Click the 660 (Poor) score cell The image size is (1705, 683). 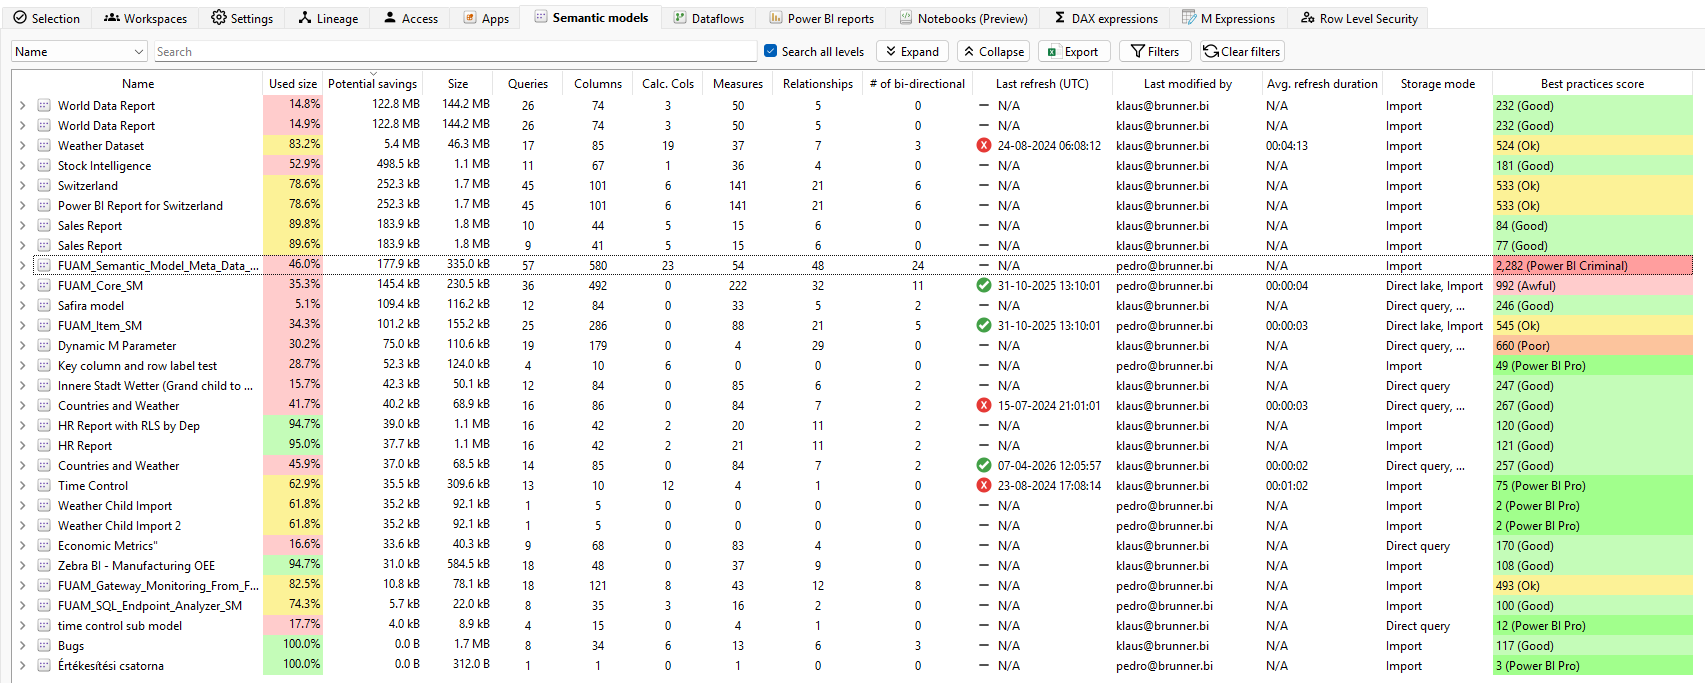coord(1592,345)
